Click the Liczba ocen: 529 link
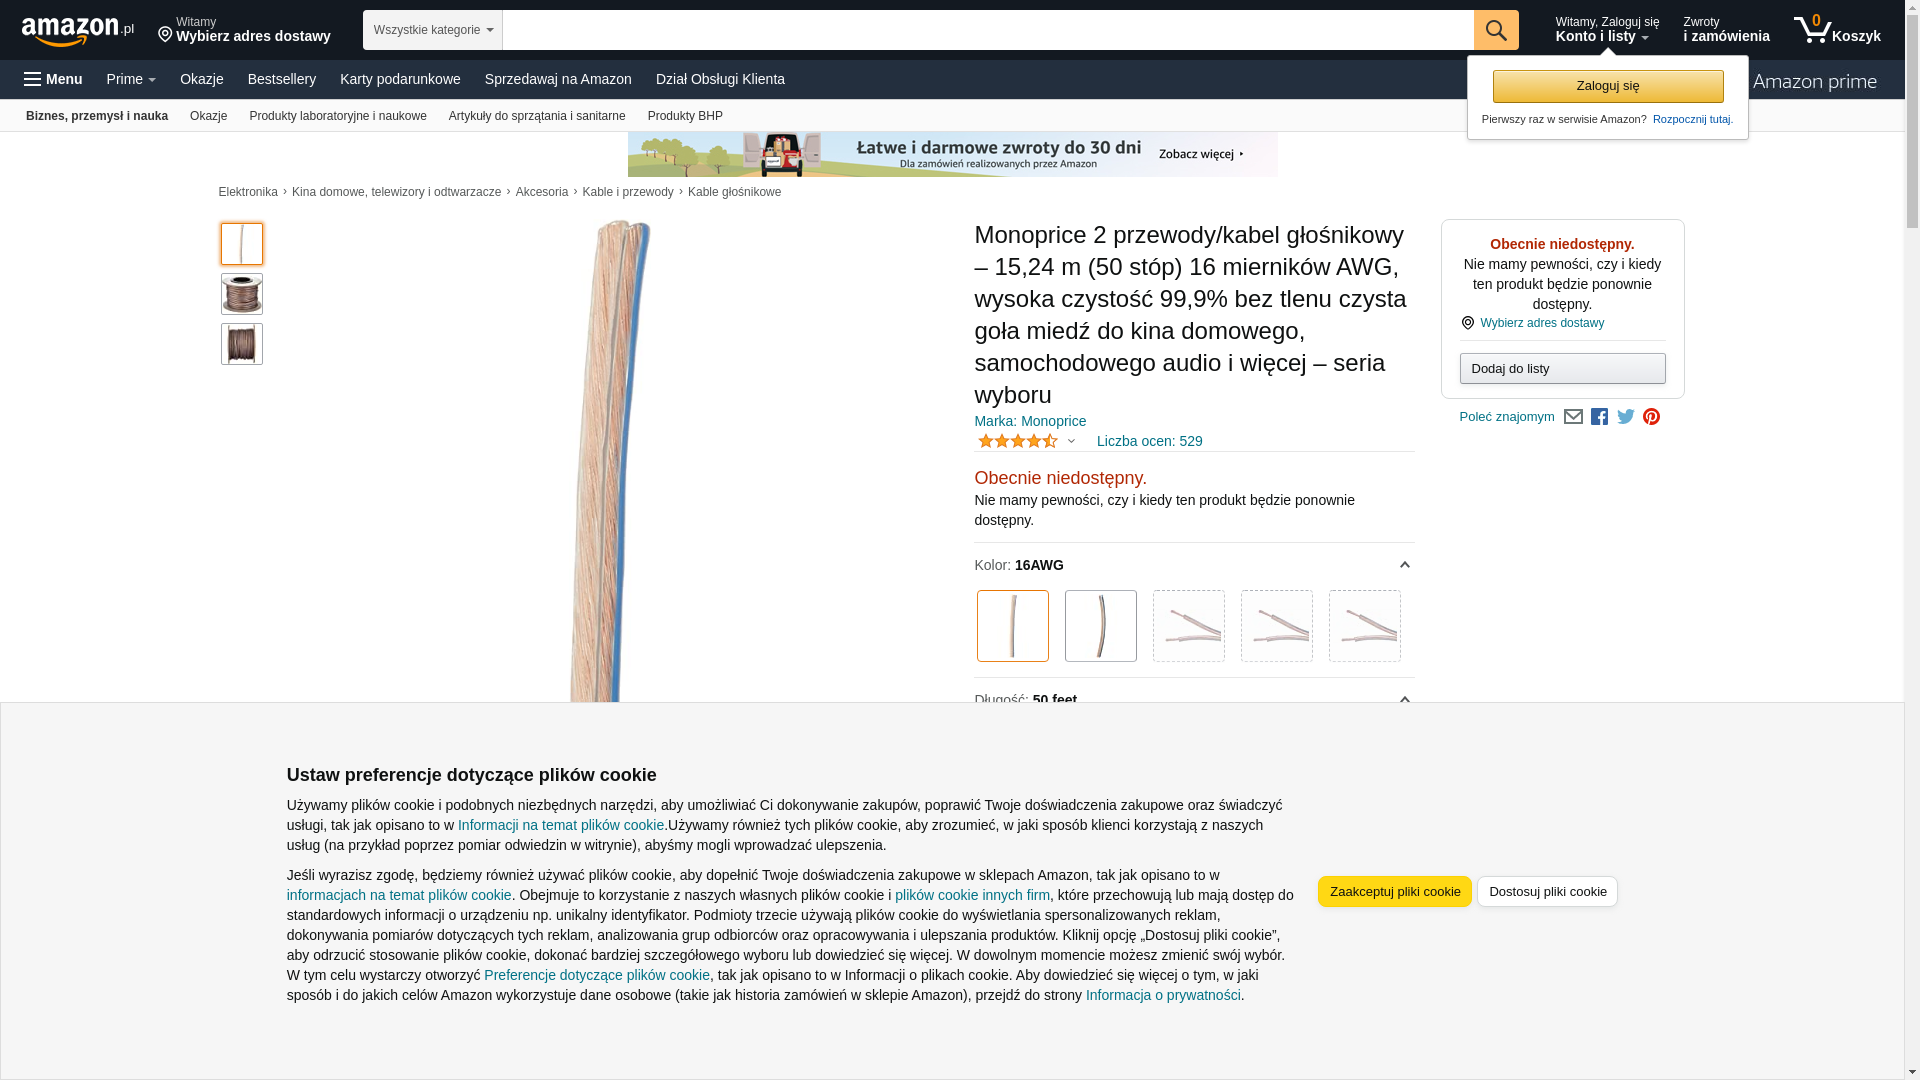 (1149, 441)
